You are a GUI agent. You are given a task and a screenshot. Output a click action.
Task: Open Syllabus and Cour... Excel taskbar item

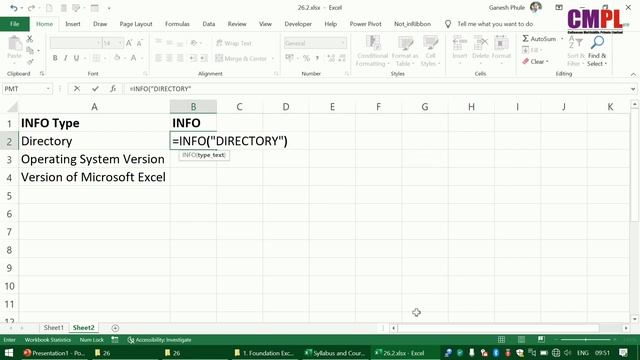click(x=335, y=353)
